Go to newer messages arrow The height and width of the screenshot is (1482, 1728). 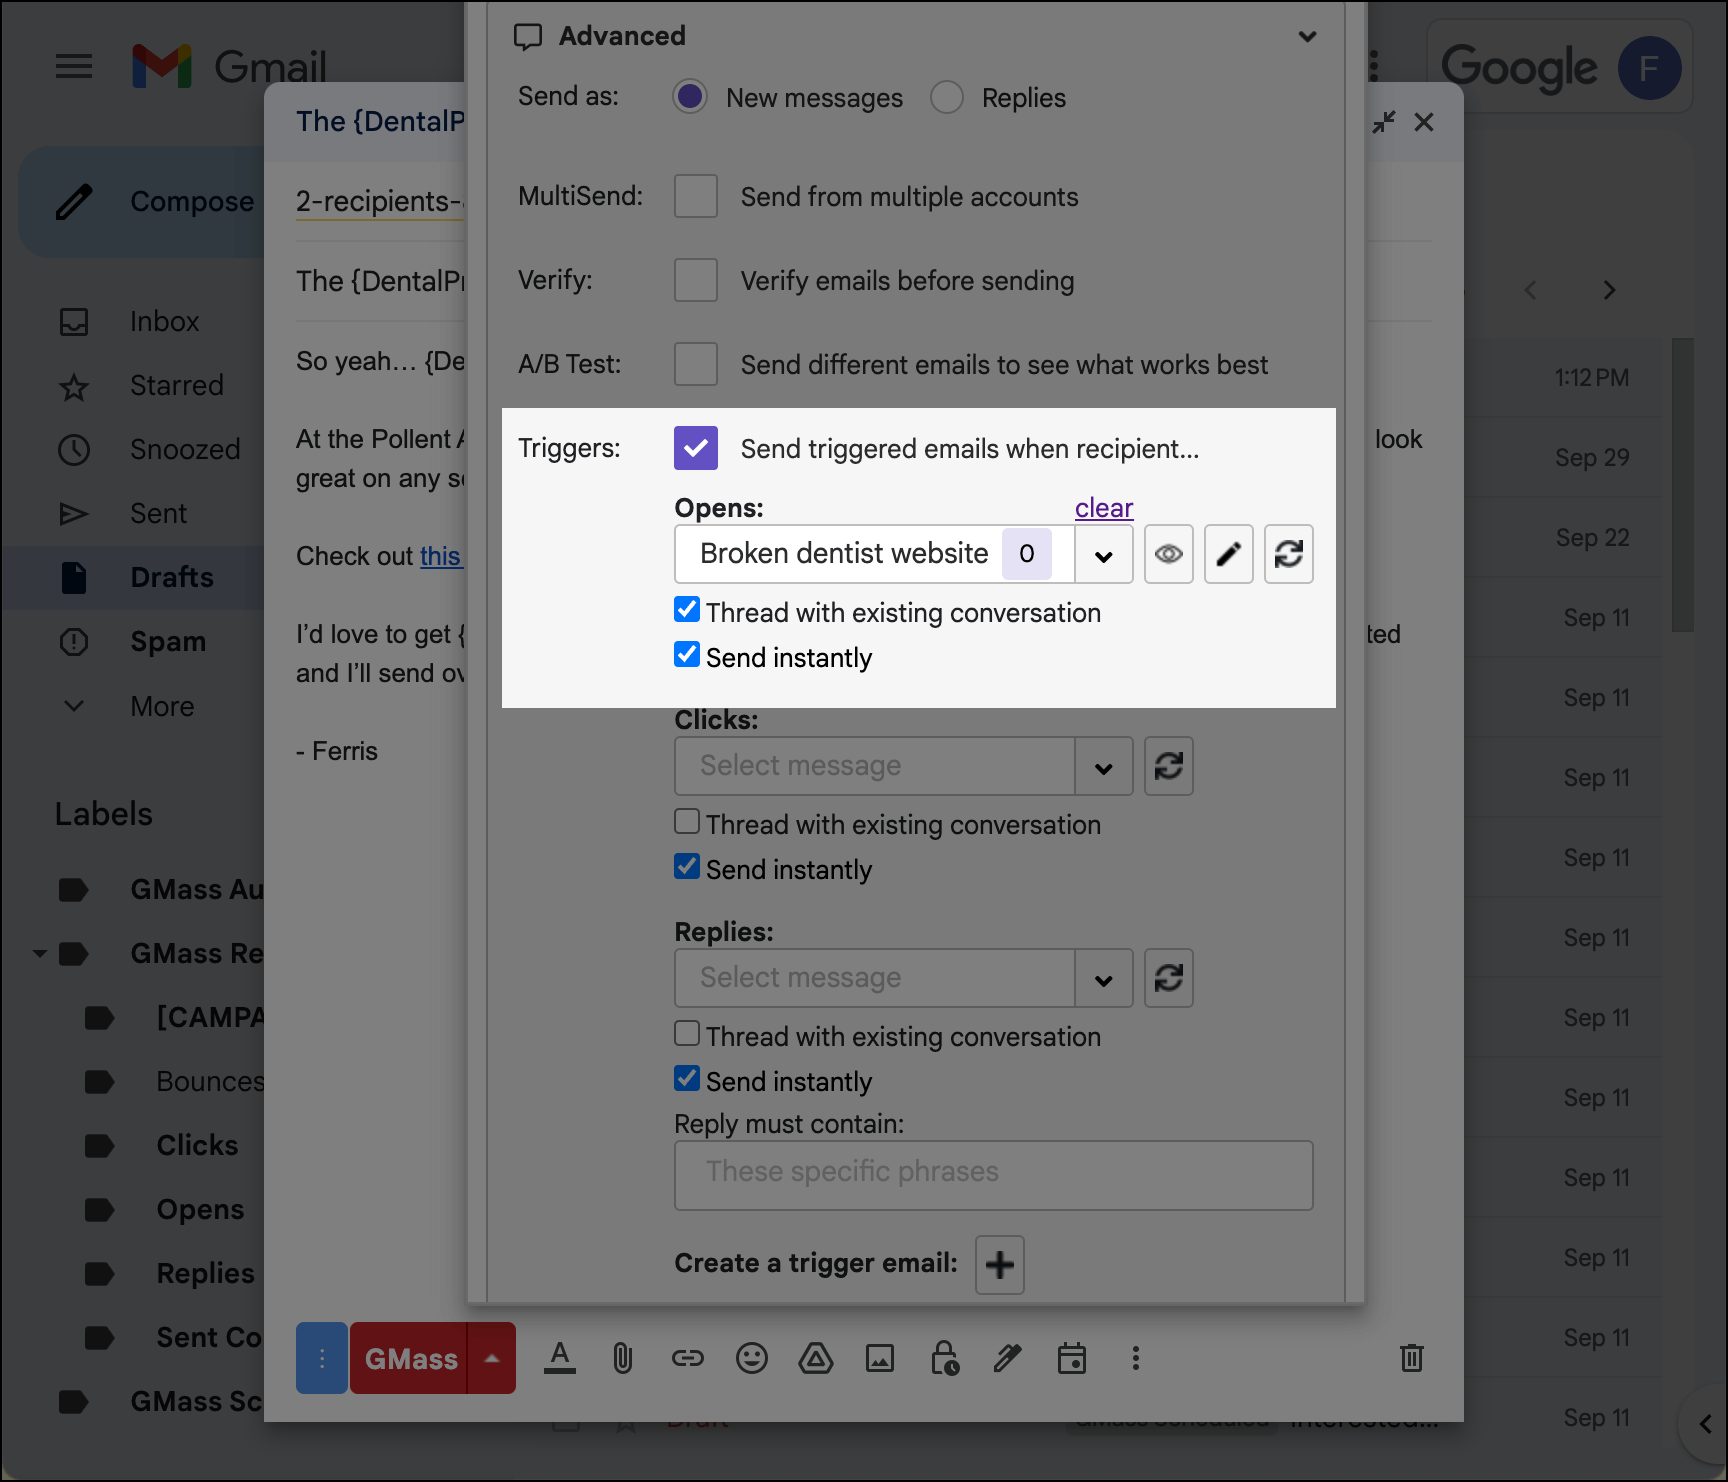tap(1531, 290)
